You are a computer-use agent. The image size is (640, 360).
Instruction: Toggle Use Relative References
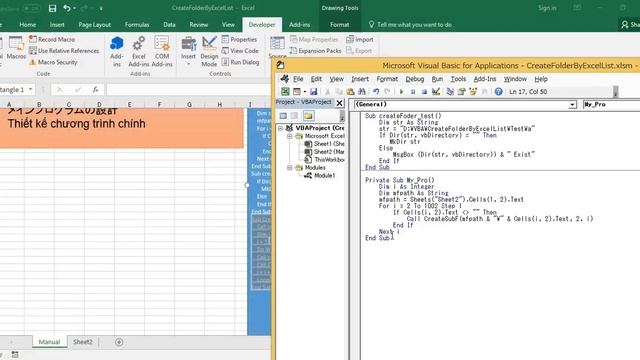pos(64,51)
